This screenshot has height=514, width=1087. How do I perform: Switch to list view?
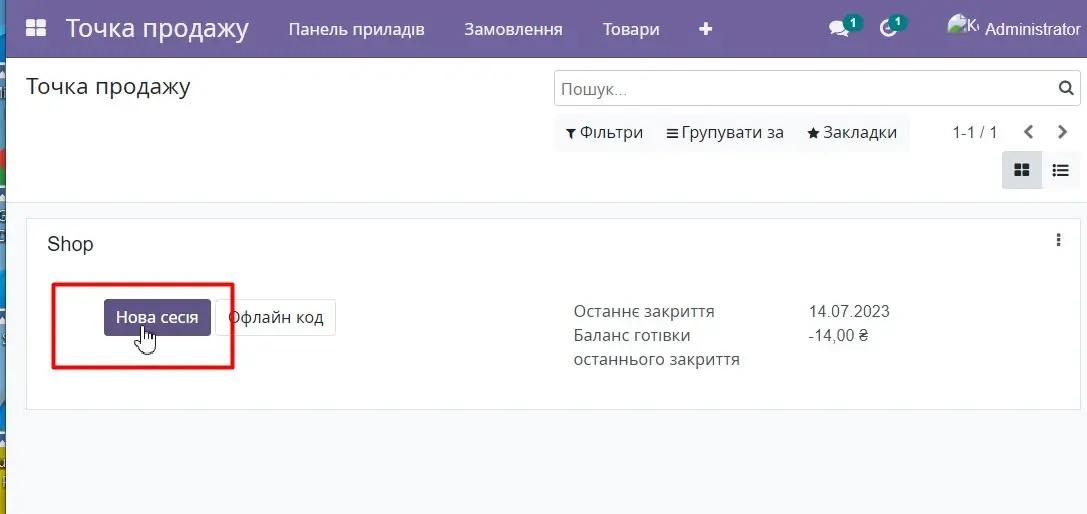point(1061,171)
